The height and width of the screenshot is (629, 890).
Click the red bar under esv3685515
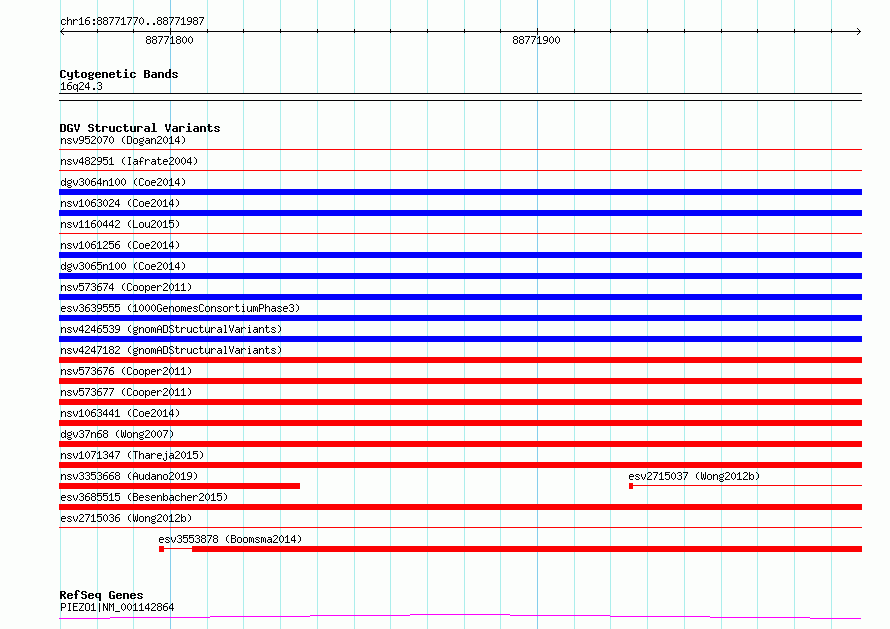point(460,507)
